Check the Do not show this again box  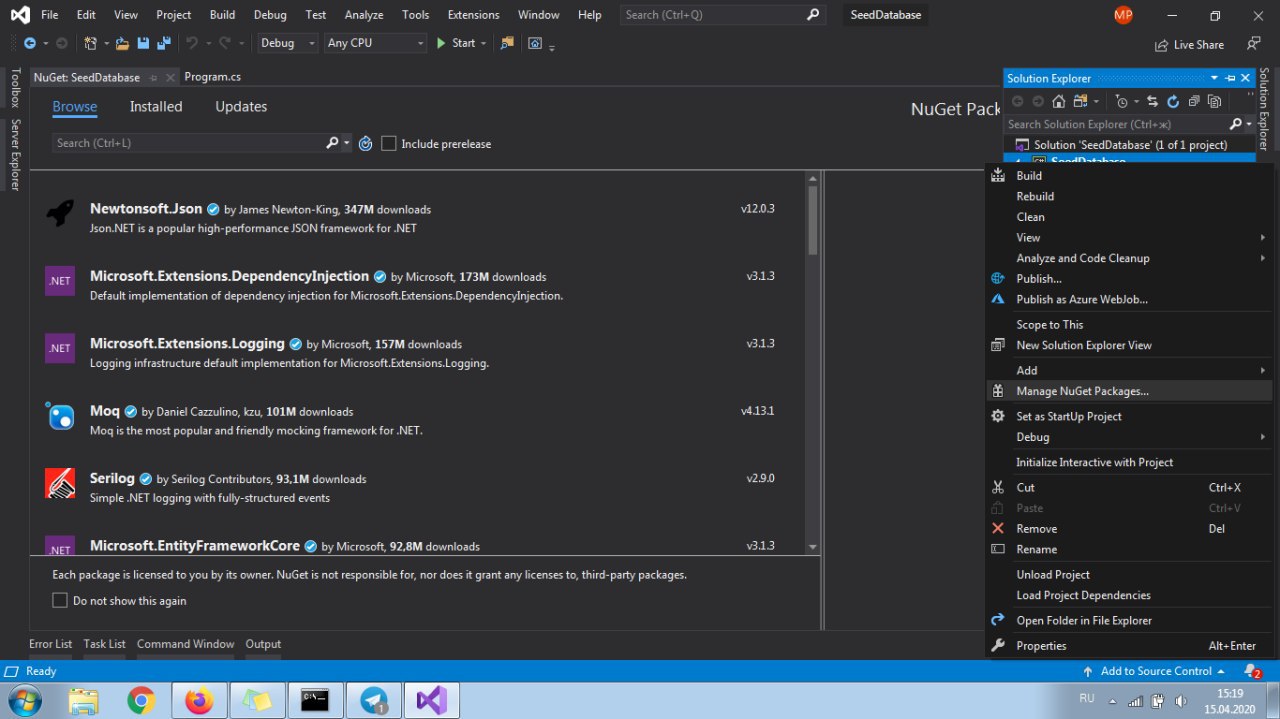coord(60,600)
